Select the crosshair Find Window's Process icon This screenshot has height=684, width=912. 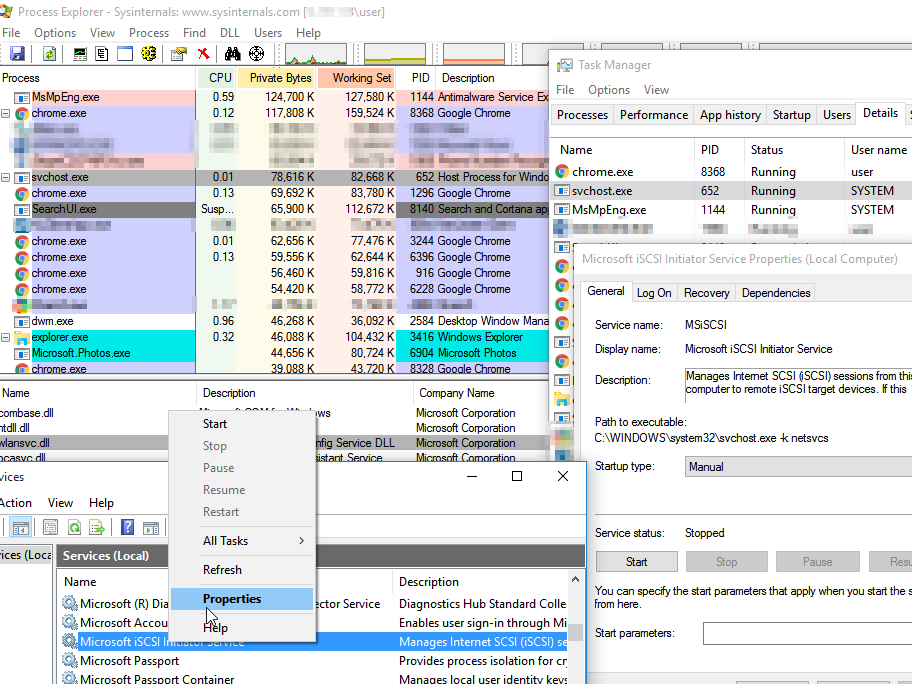(x=256, y=54)
